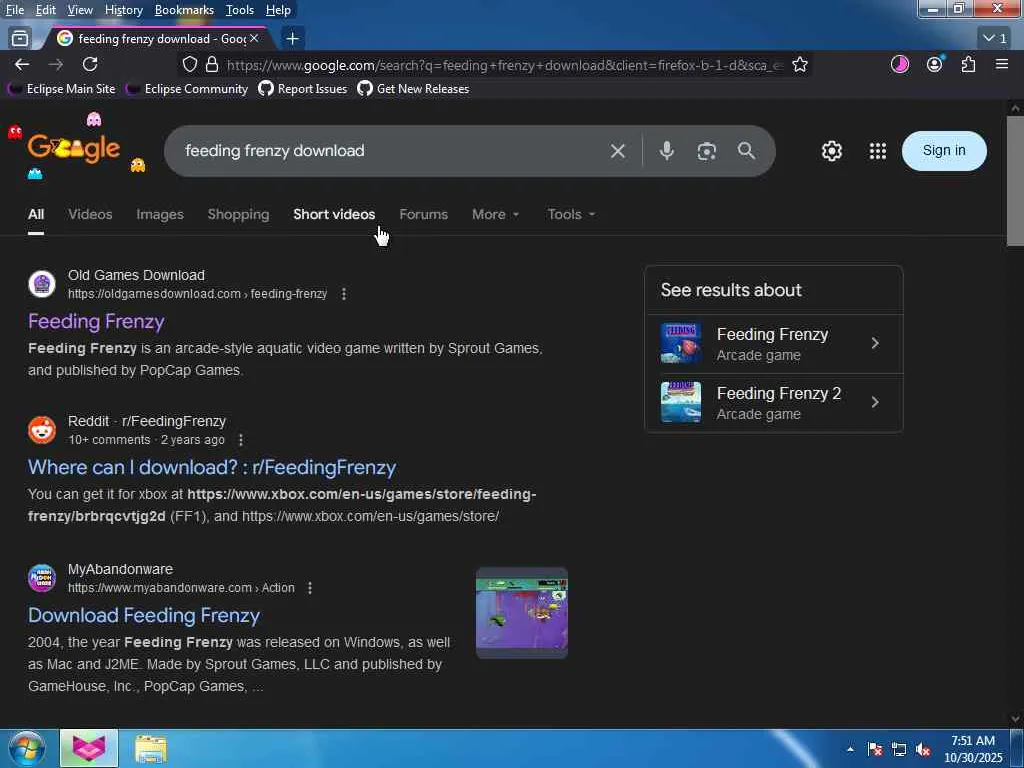Viewport: 1024px width, 768px height.
Task: Open the Tools menu in menu bar
Action: point(240,10)
